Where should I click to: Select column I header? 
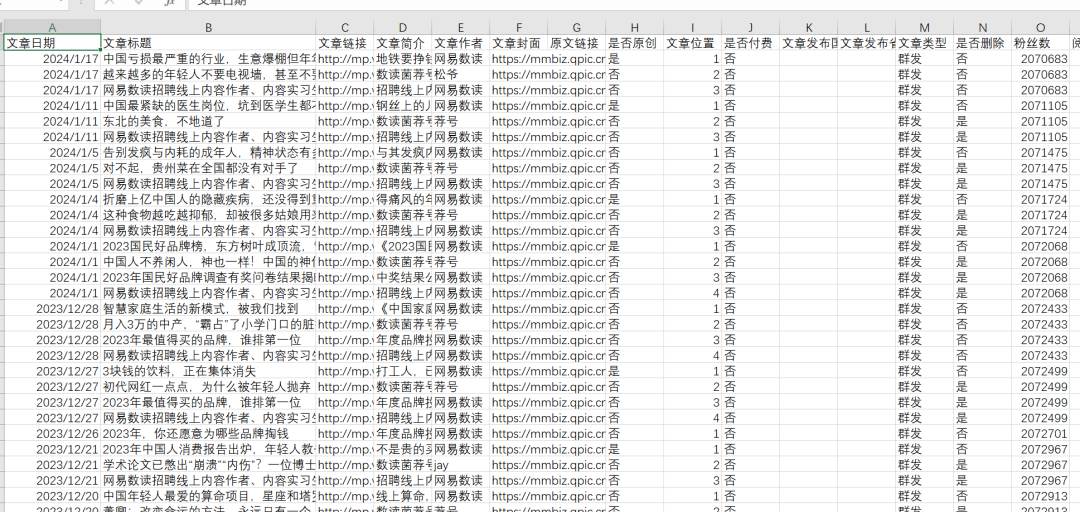[692, 28]
